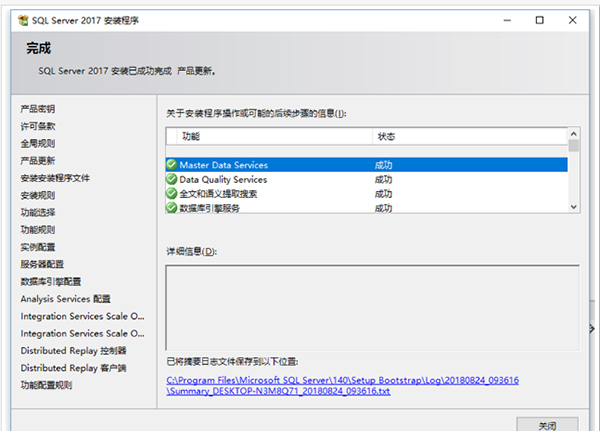Viewport: 600px width, 431px height.
Task: Select the 数据库引擎服务 feature row
Action: click(x=367, y=207)
